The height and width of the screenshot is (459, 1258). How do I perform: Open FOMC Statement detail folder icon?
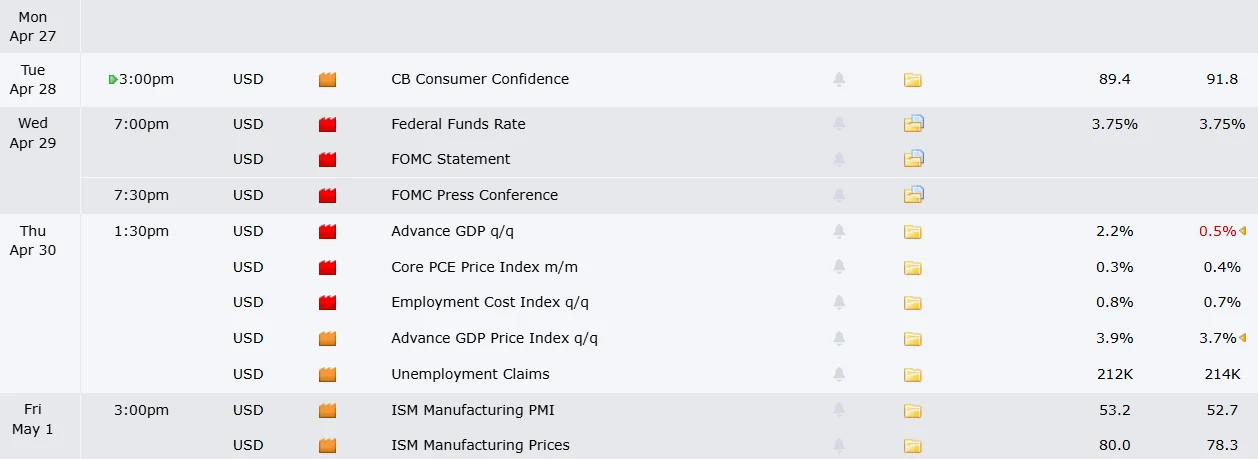click(913, 159)
